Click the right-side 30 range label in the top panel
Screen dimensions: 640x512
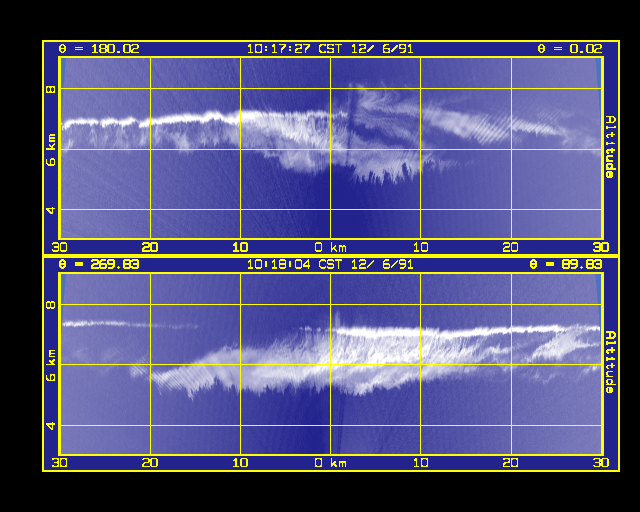[601, 247]
